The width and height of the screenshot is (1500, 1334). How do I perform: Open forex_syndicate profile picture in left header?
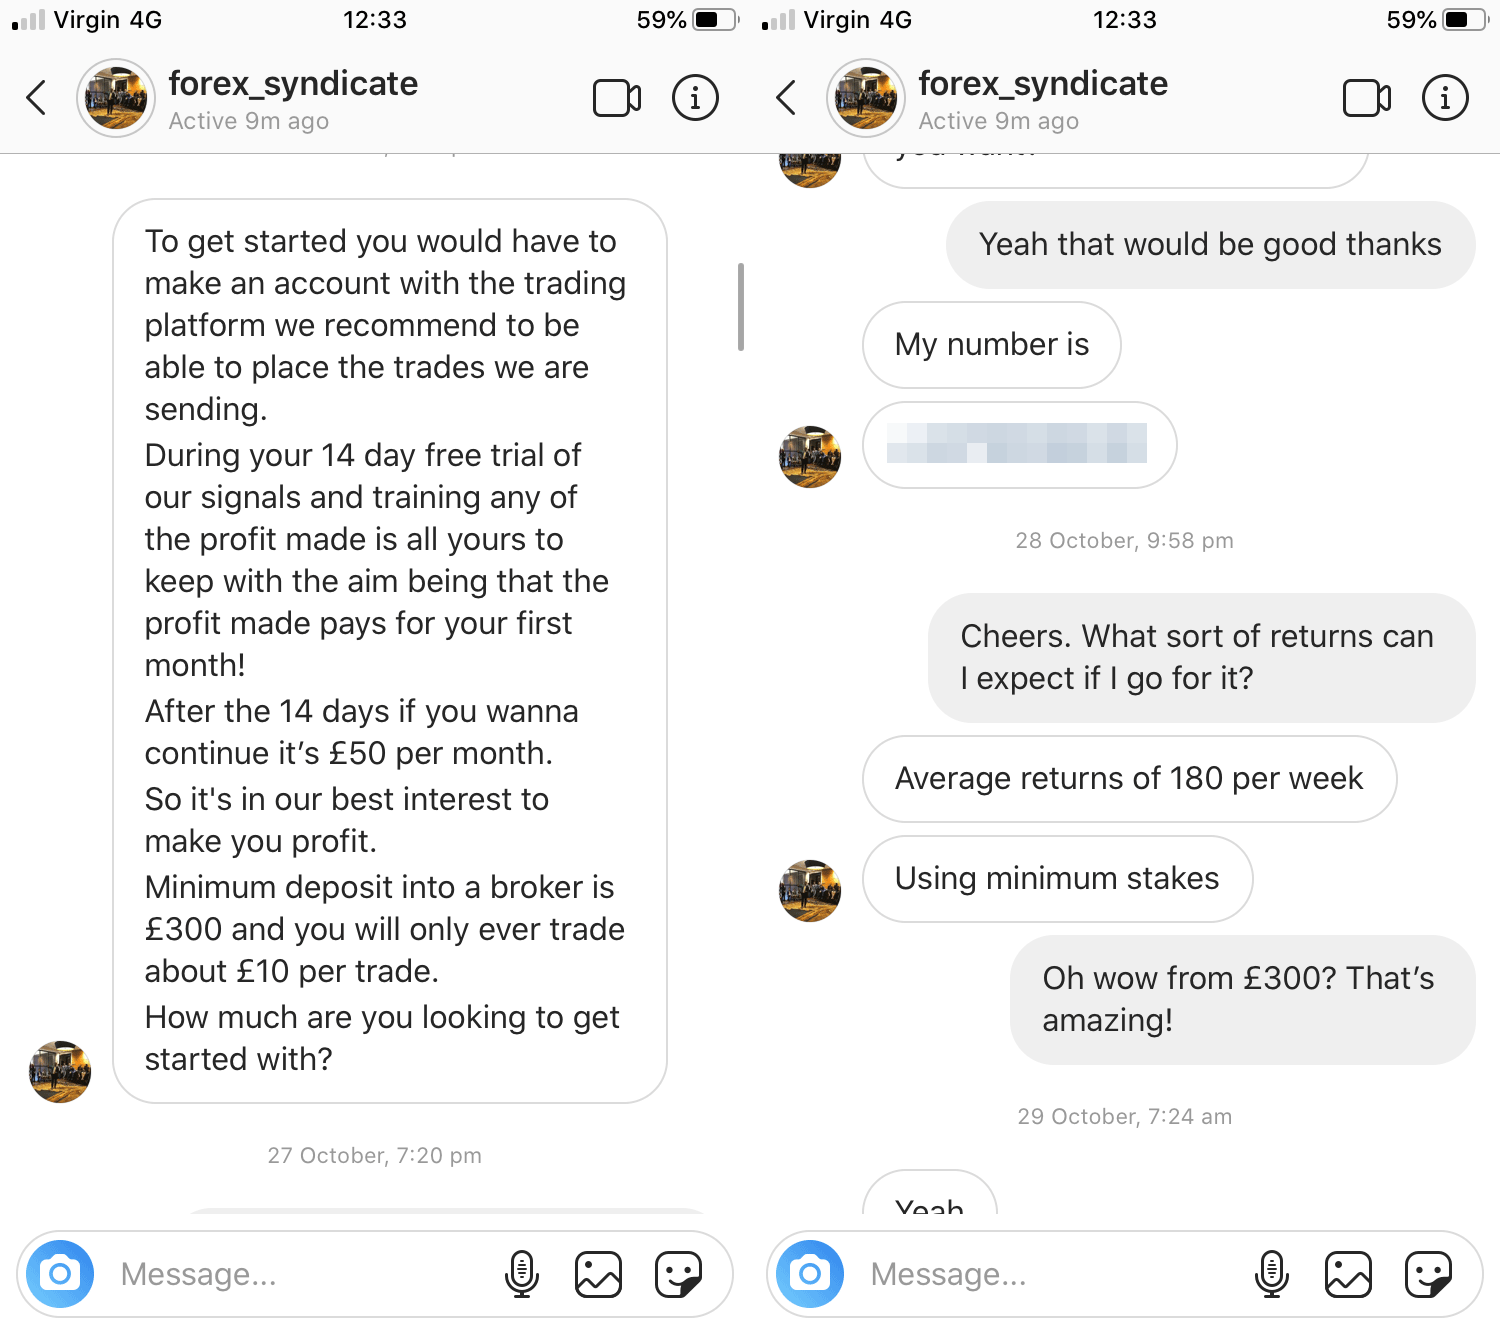[116, 98]
